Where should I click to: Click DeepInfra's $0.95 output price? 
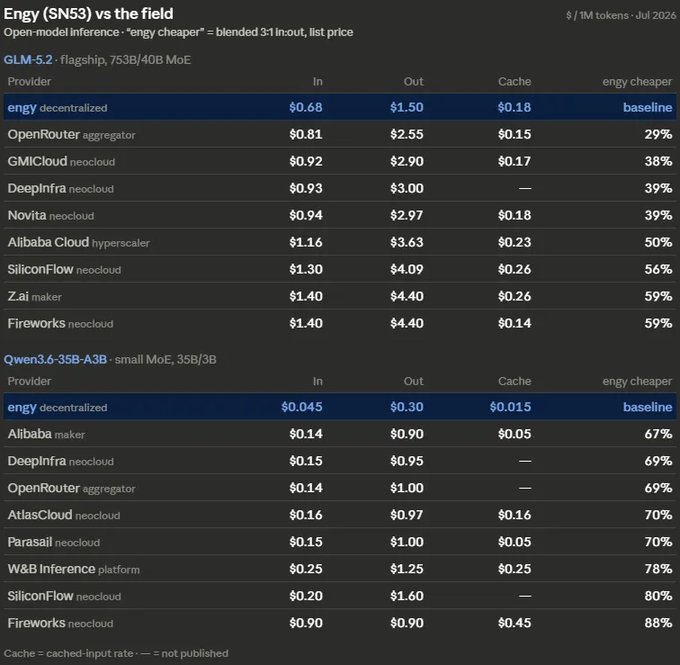point(407,461)
